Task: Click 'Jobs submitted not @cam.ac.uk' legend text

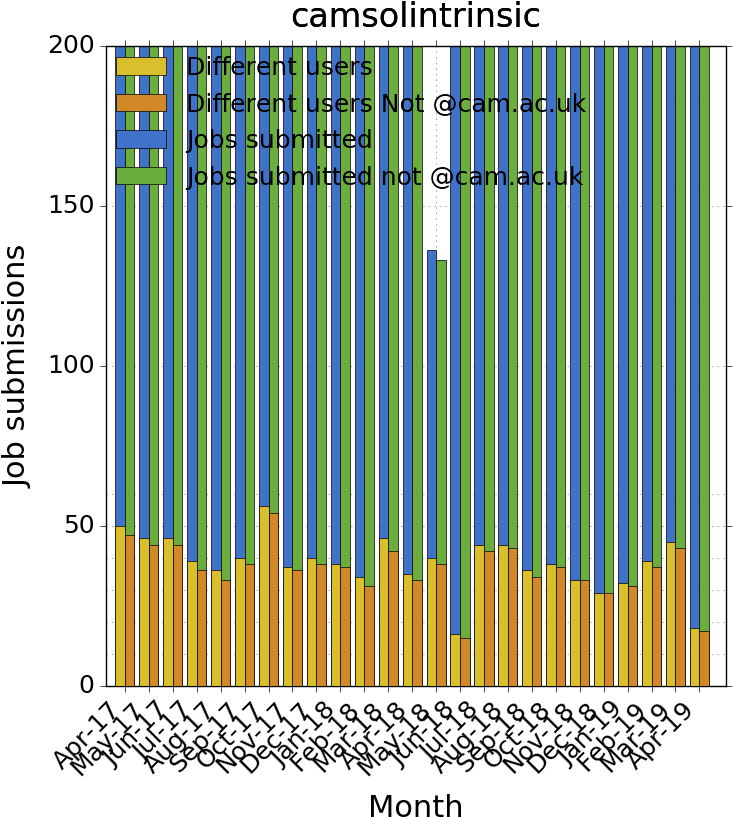Action: pyautogui.click(x=384, y=177)
